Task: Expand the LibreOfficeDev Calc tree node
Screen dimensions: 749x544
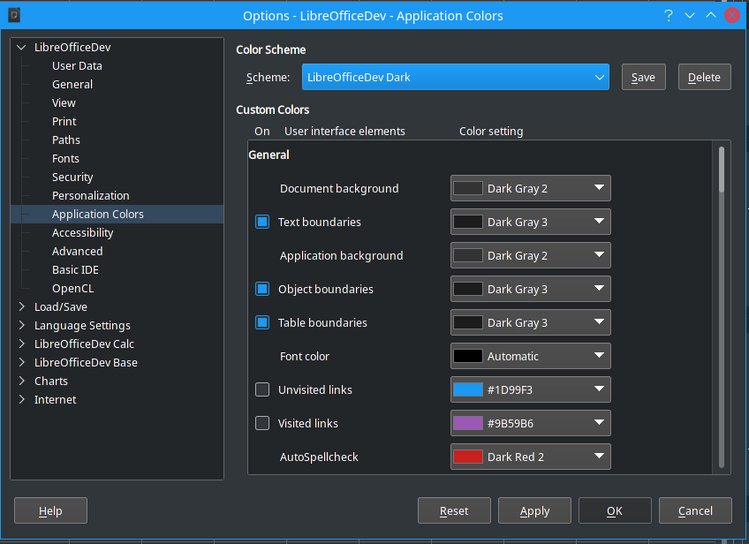Action: [x=22, y=344]
